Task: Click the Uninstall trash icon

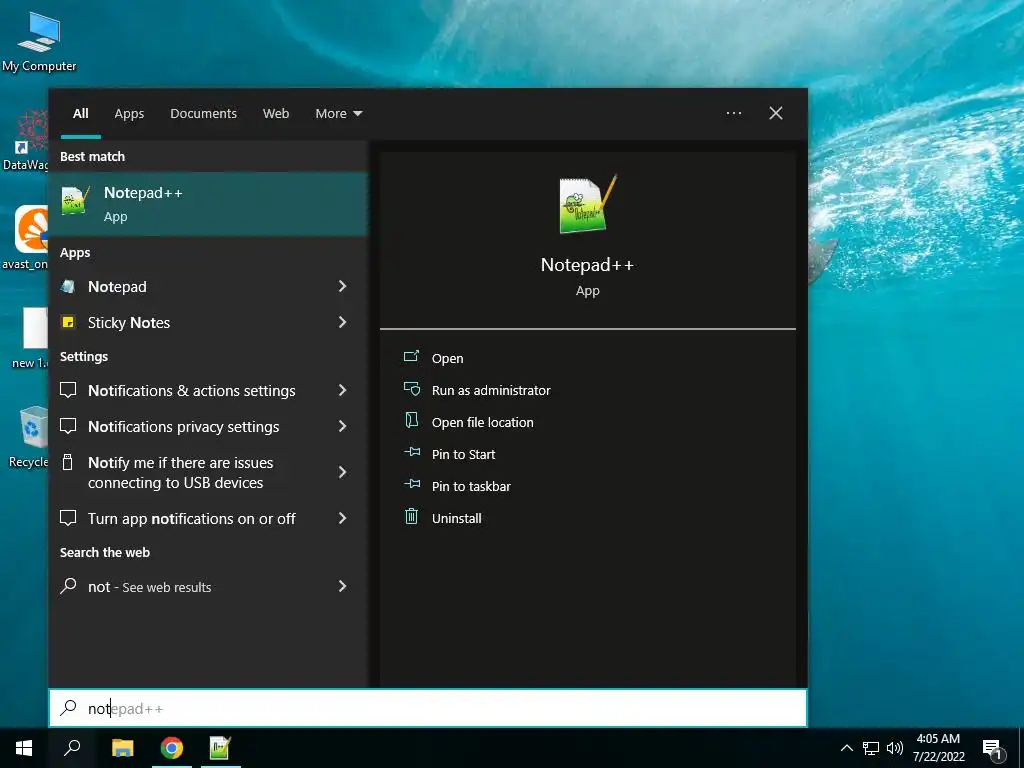Action: [411, 516]
